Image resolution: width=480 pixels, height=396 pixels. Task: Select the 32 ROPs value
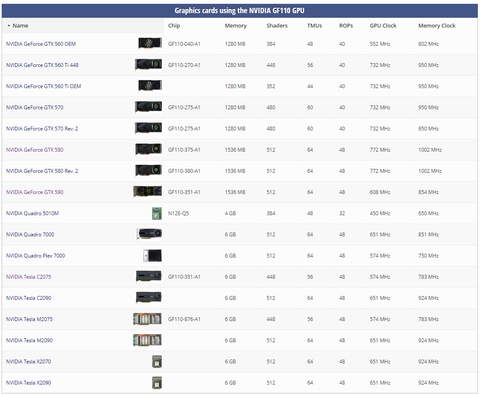(342, 213)
